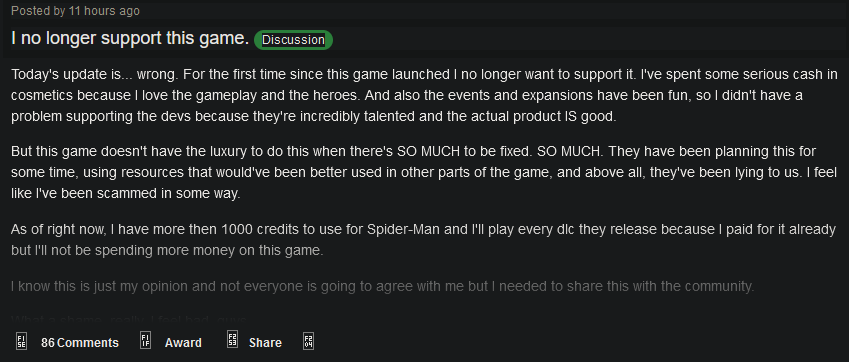Click the paragraph starting But this game doesn't
Viewport: 849px width, 362px height.
(x=424, y=172)
